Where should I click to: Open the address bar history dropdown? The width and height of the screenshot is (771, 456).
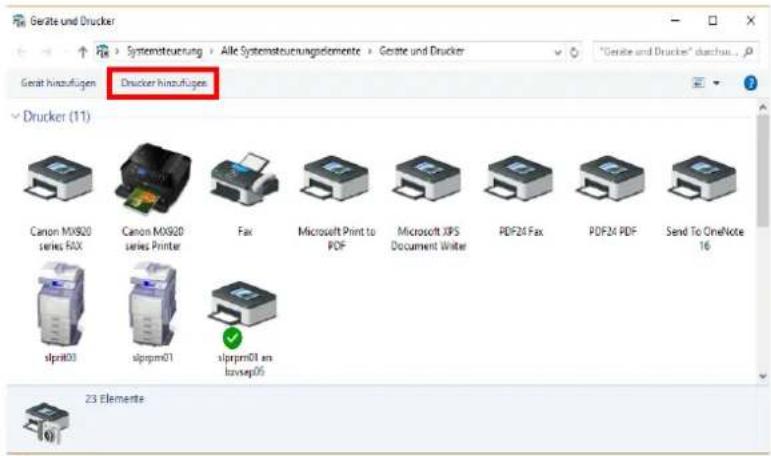pyautogui.click(x=558, y=52)
